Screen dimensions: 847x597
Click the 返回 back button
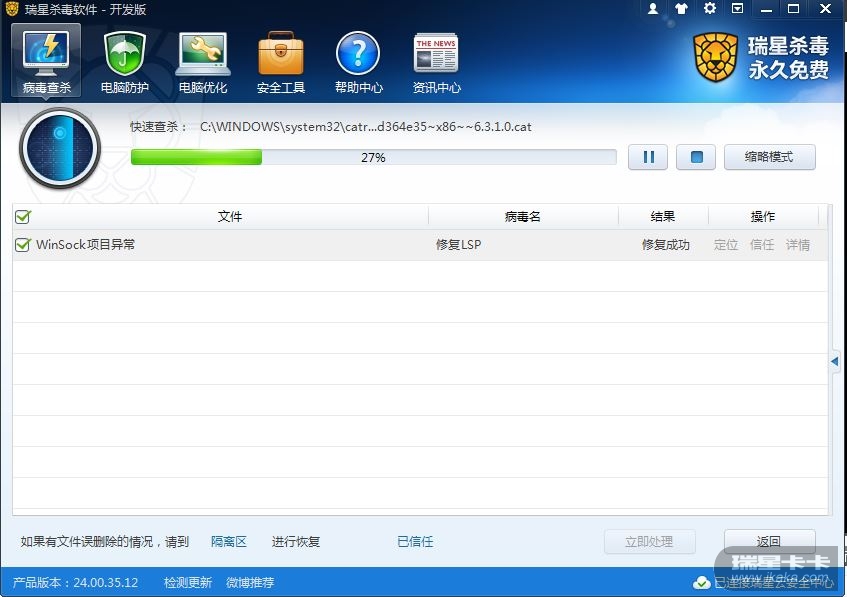click(769, 541)
